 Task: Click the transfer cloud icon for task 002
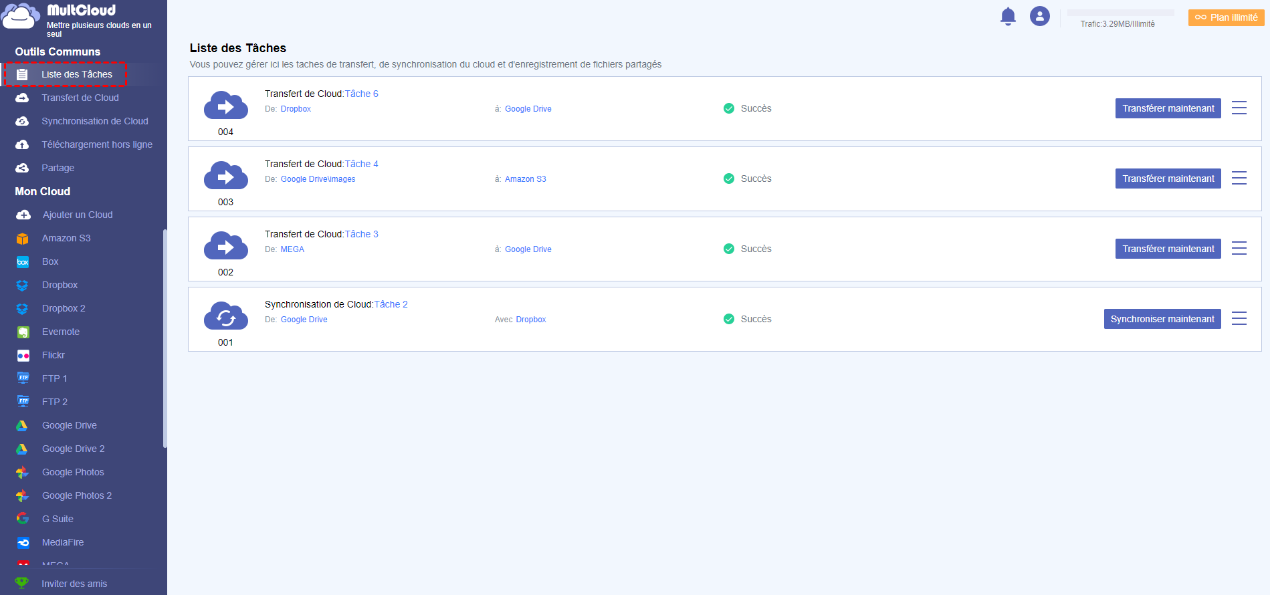pos(226,245)
